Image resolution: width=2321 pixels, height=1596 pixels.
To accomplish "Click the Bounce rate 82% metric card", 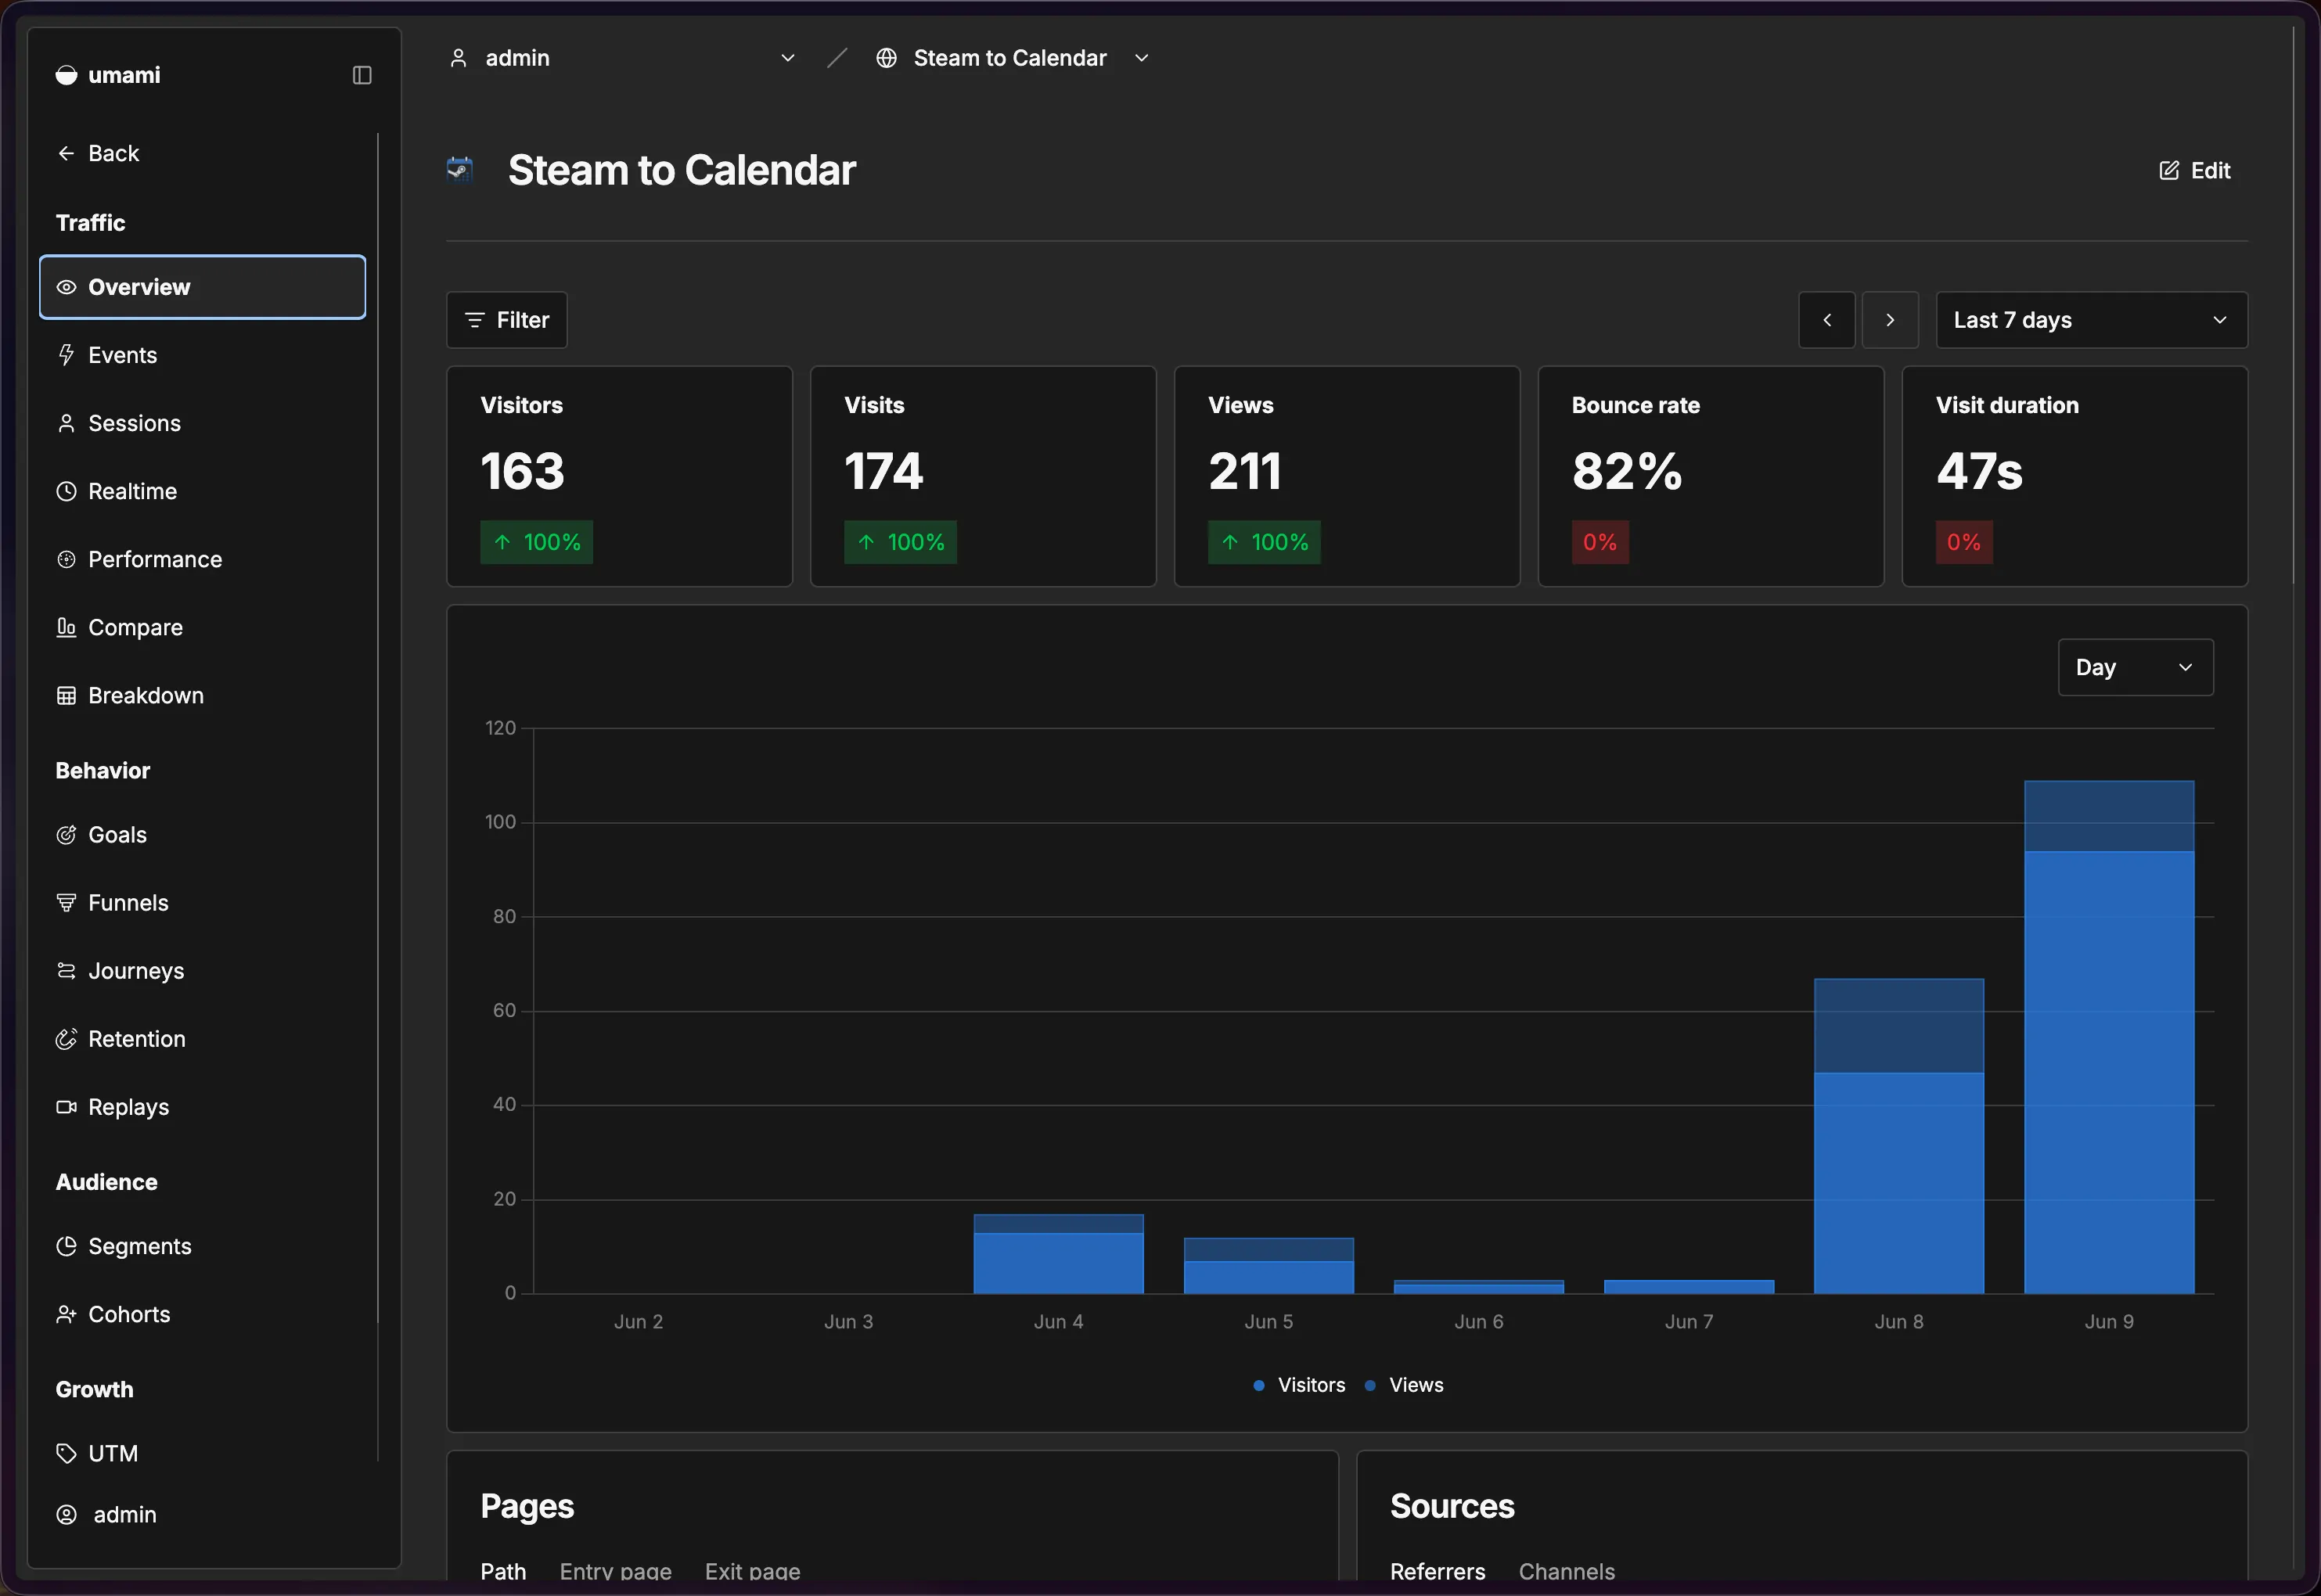I will [x=1711, y=476].
